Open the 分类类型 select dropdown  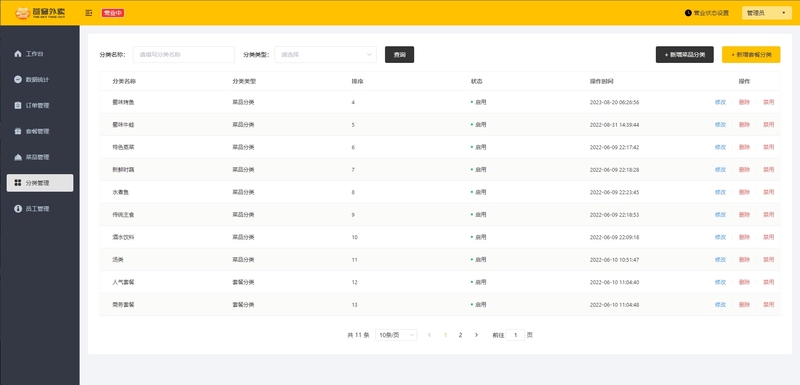coord(326,55)
